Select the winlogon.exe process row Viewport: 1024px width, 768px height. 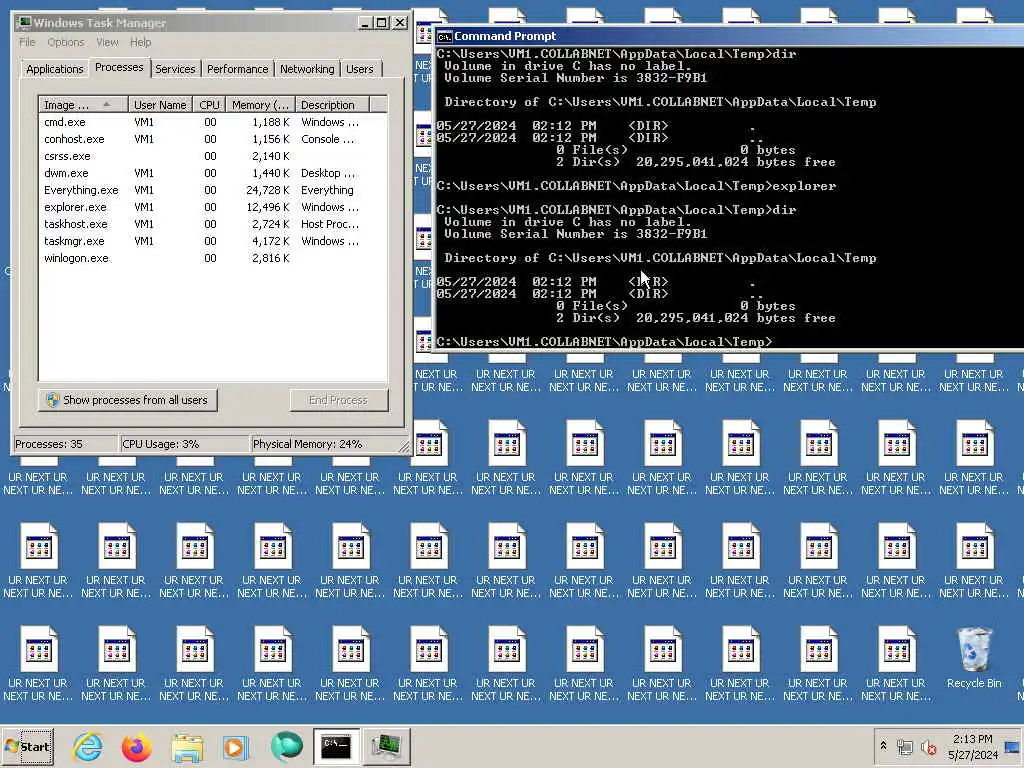[x=213, y=258]
